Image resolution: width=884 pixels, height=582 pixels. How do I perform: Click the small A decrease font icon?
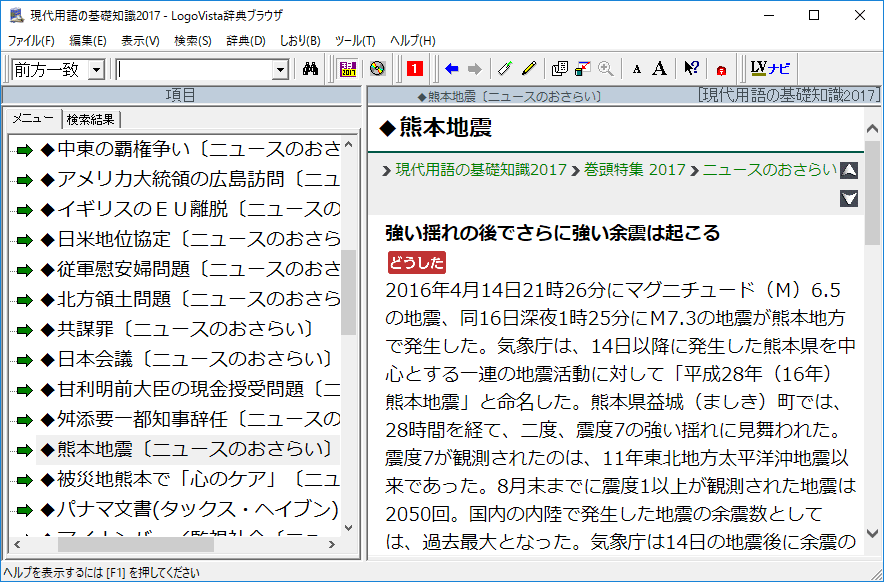pos(637,69)
